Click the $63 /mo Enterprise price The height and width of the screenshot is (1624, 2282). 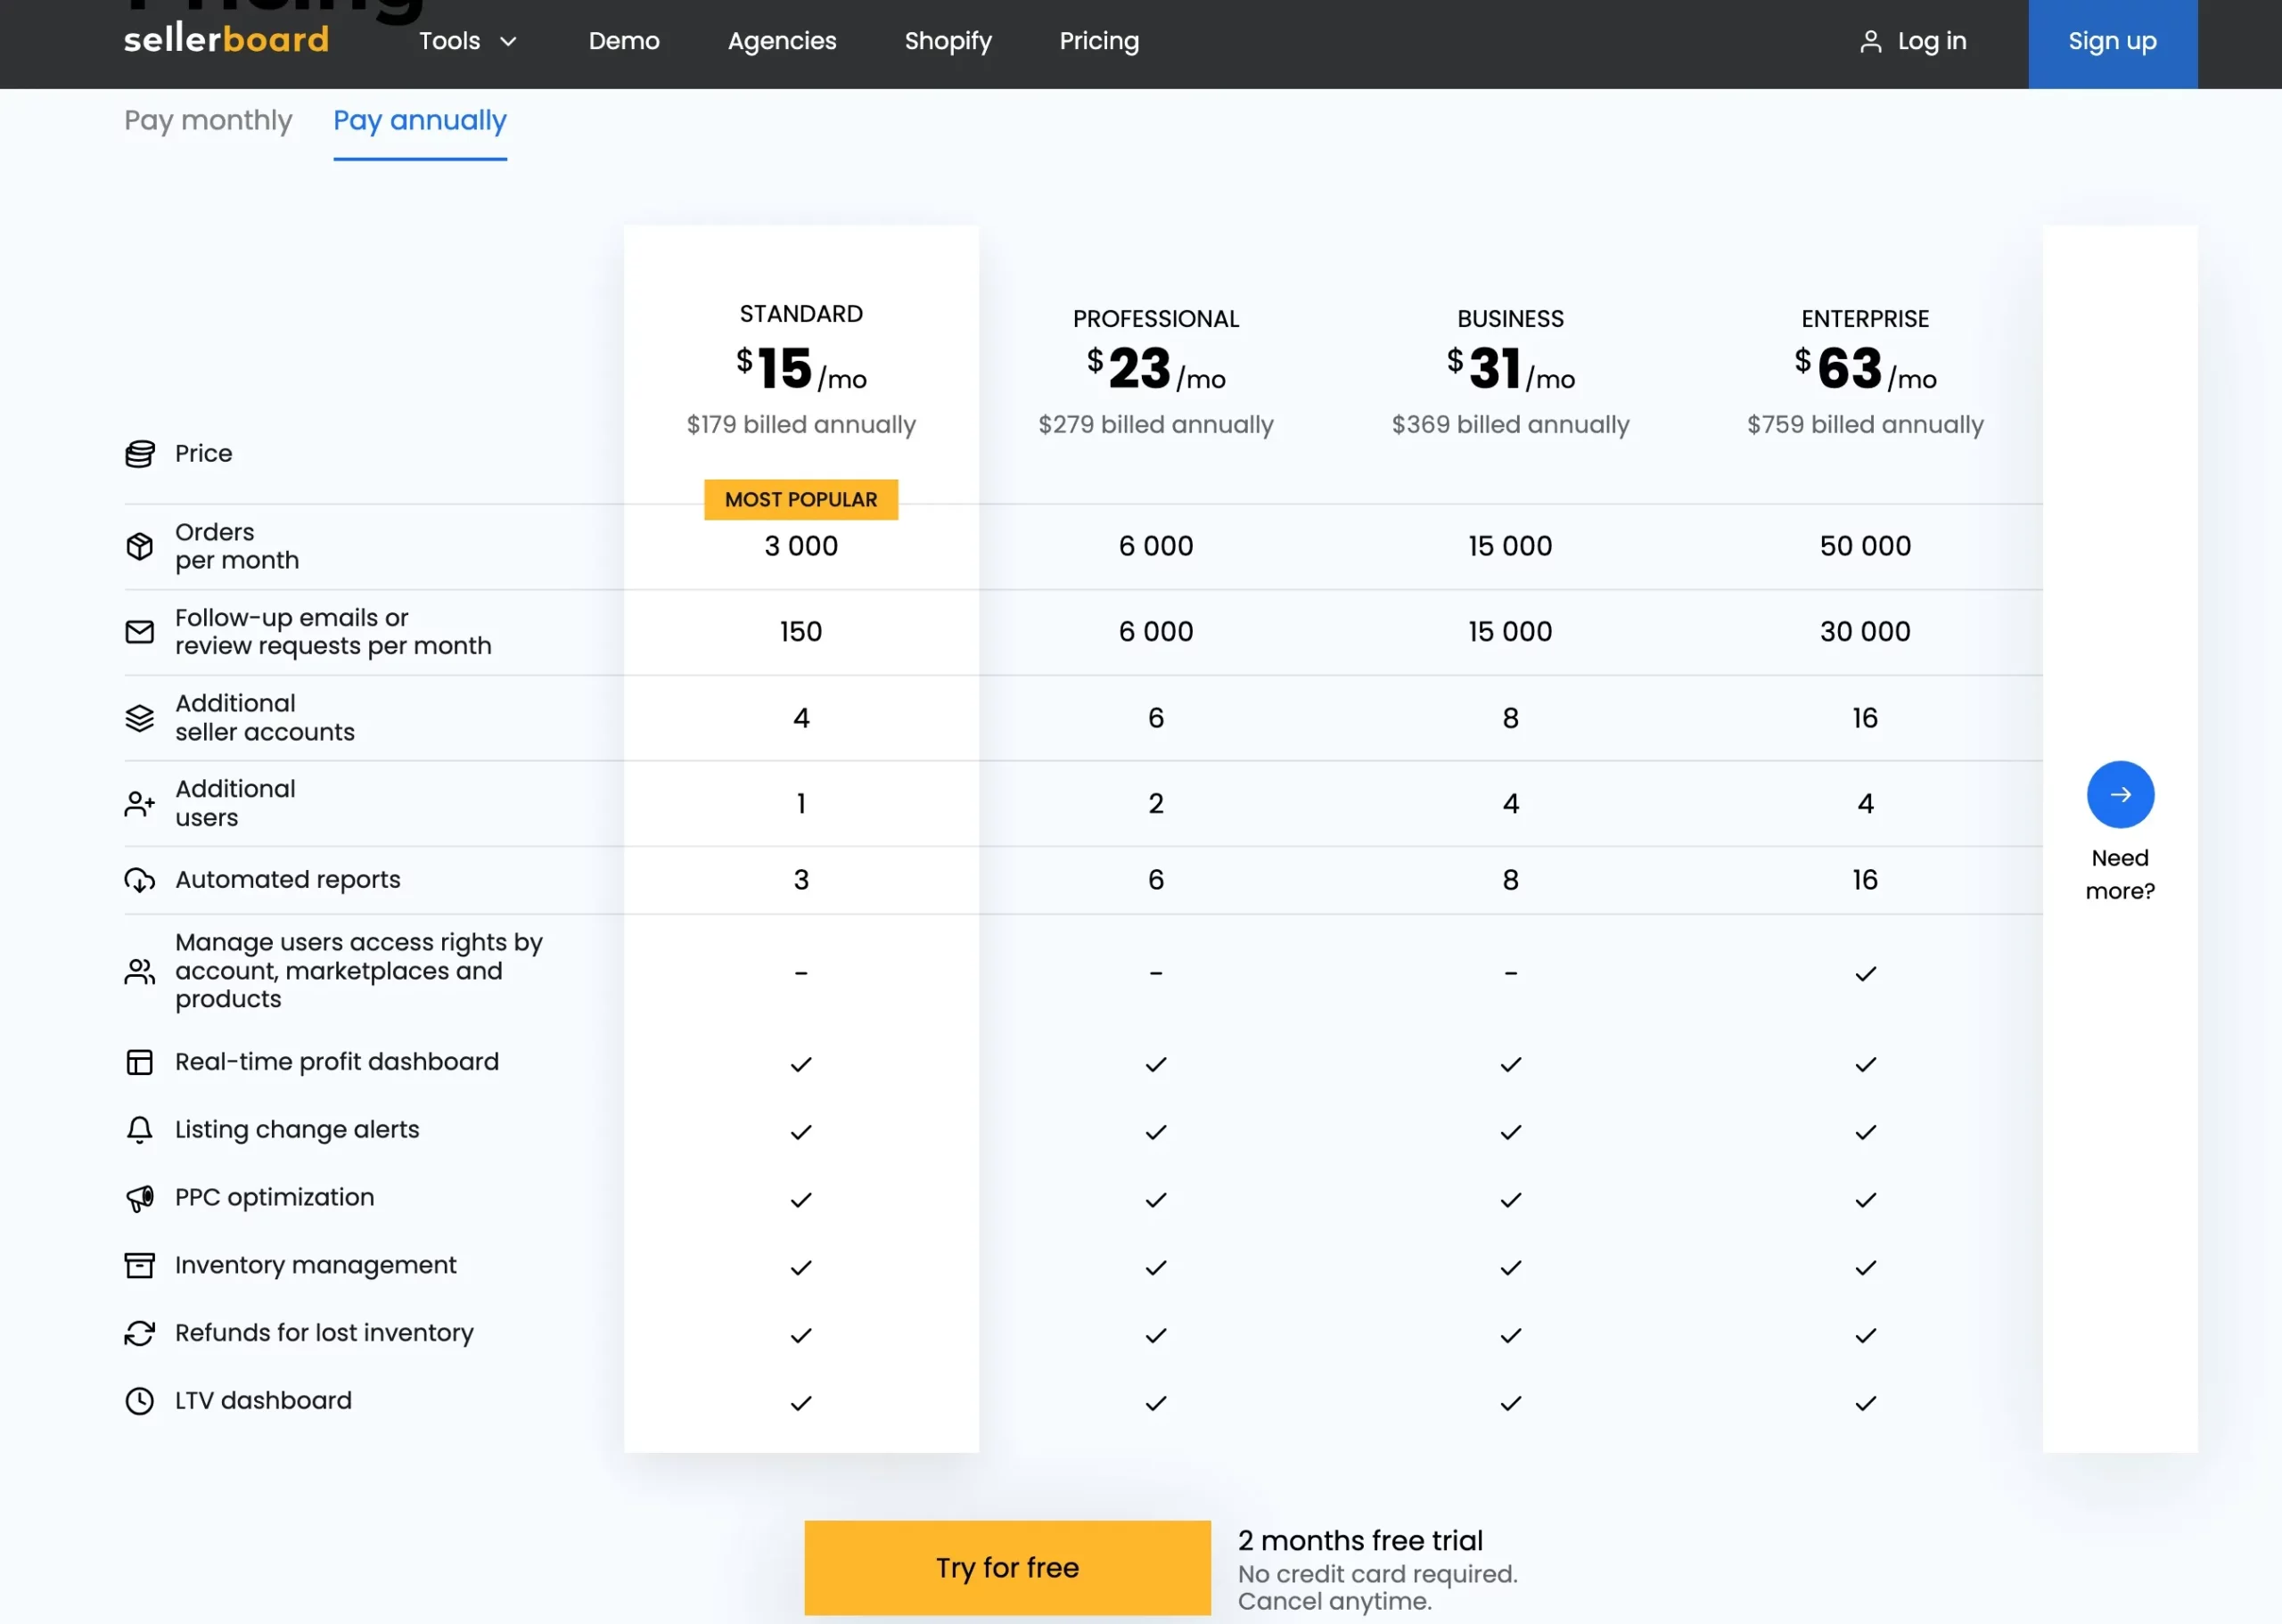[1865, 369]
